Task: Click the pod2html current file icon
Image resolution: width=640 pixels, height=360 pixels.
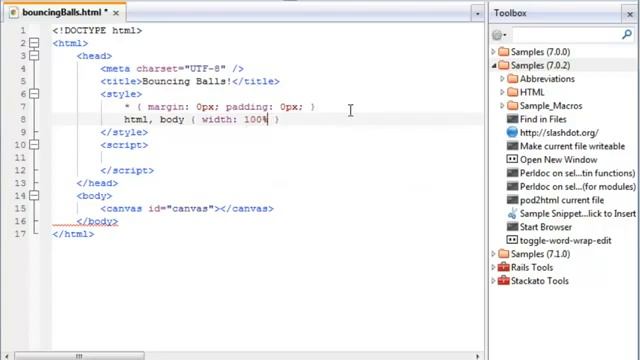Action: [x=512, y=200]
